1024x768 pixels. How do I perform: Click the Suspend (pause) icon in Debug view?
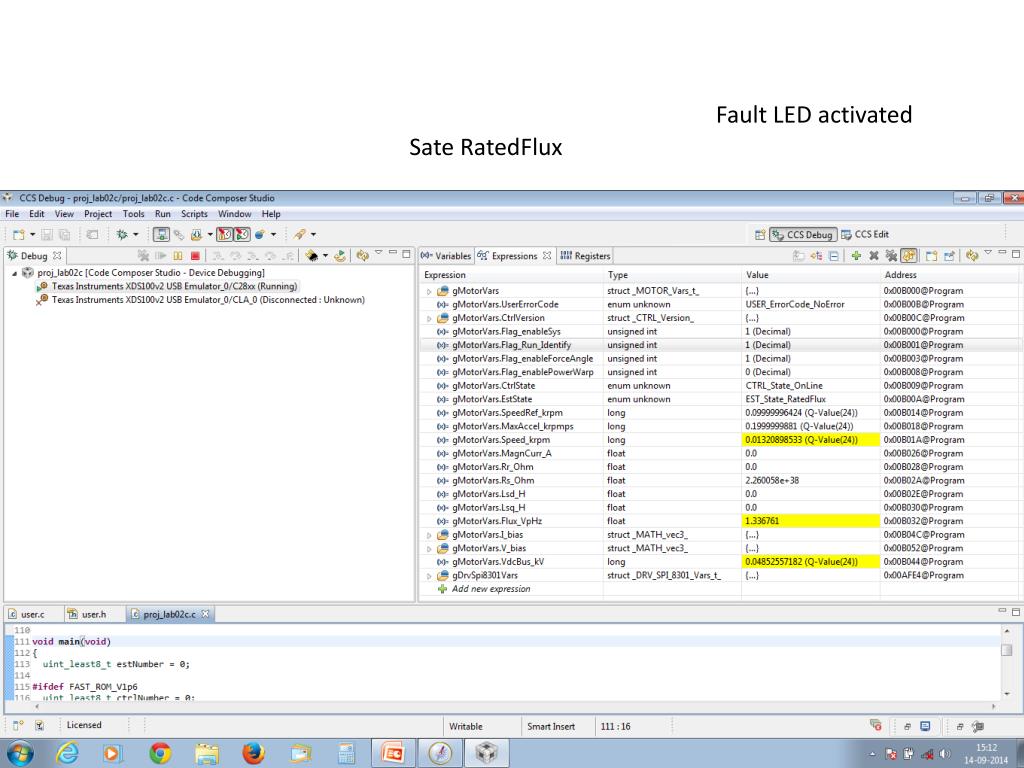pos(178,255)
